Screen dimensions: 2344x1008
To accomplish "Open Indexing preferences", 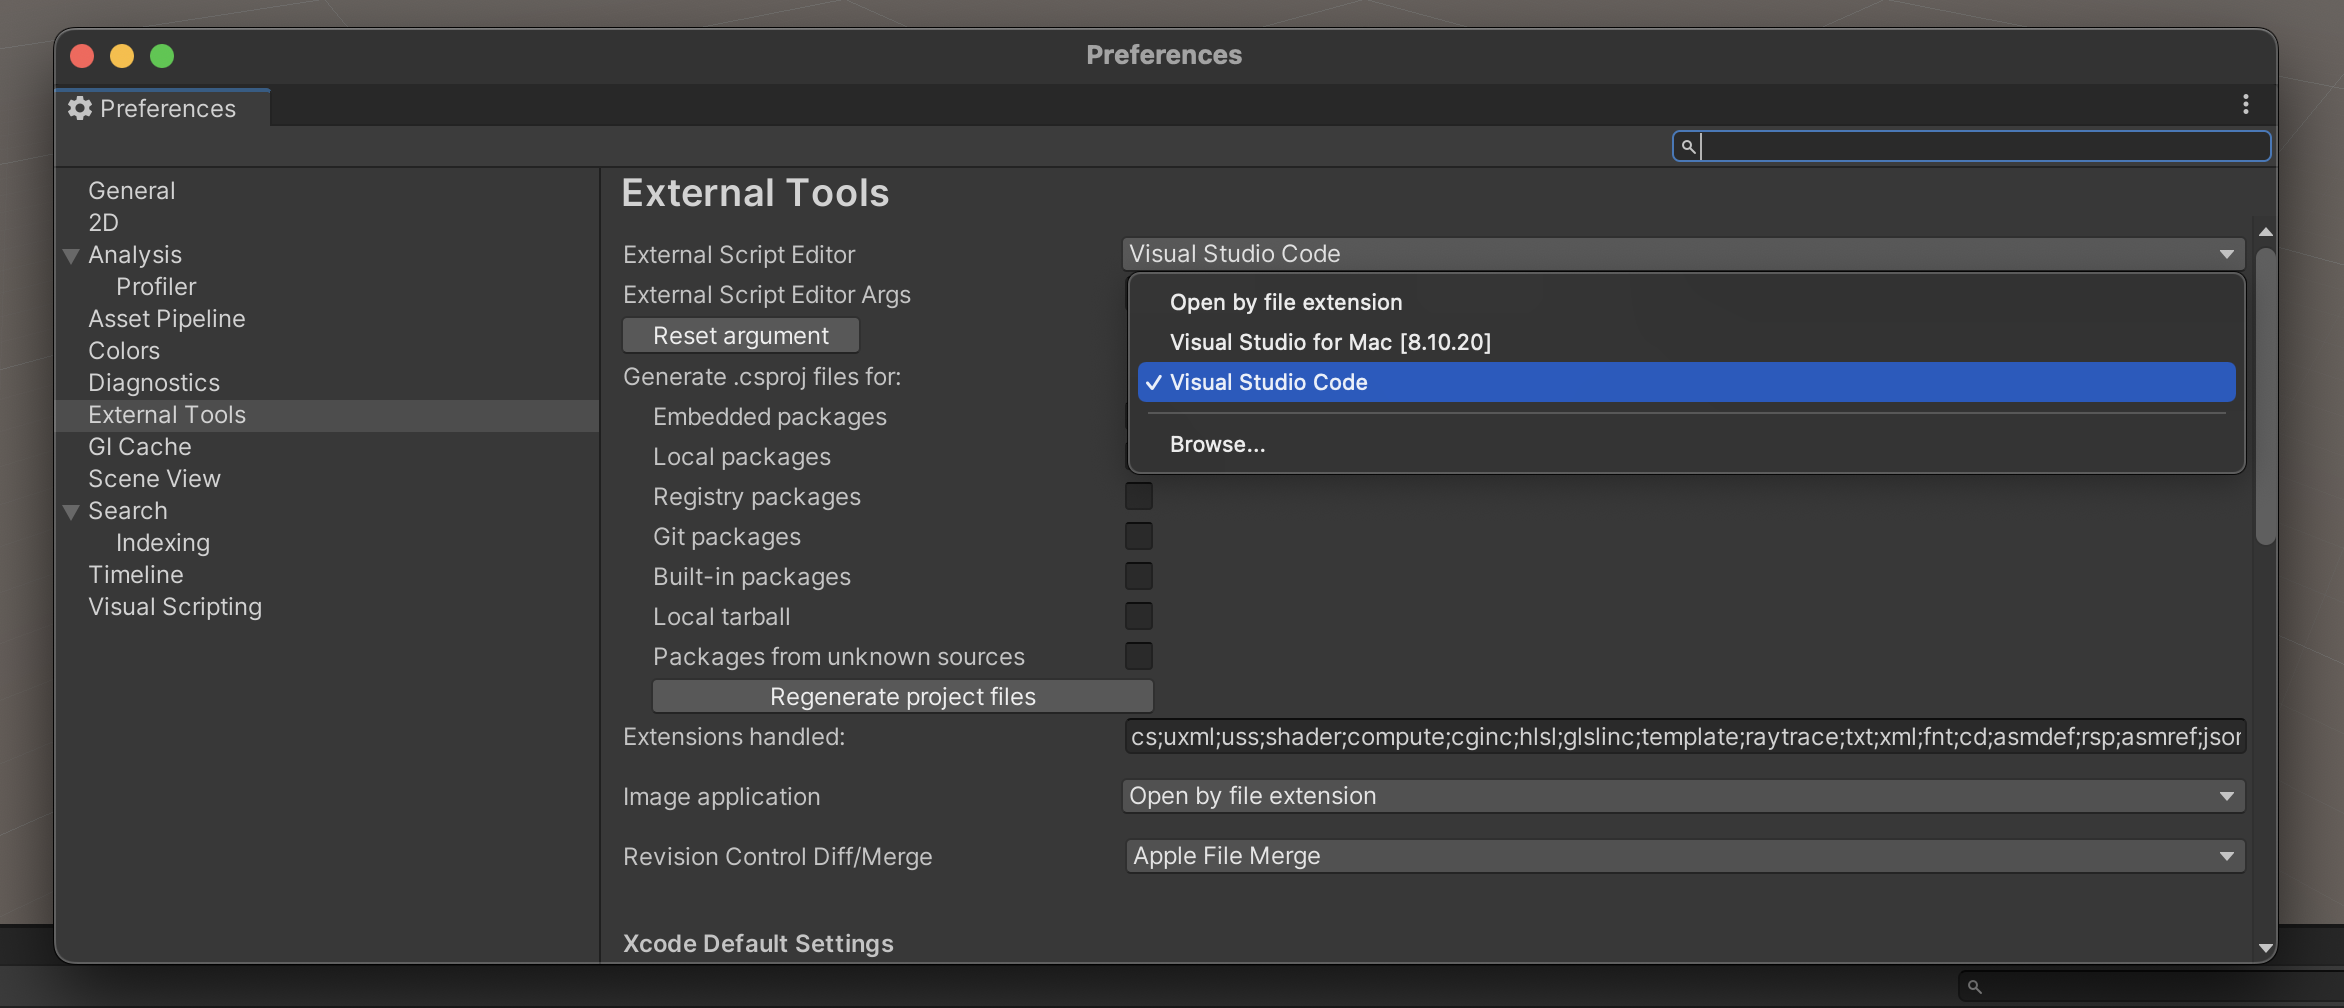I will (x=162, y=542).
